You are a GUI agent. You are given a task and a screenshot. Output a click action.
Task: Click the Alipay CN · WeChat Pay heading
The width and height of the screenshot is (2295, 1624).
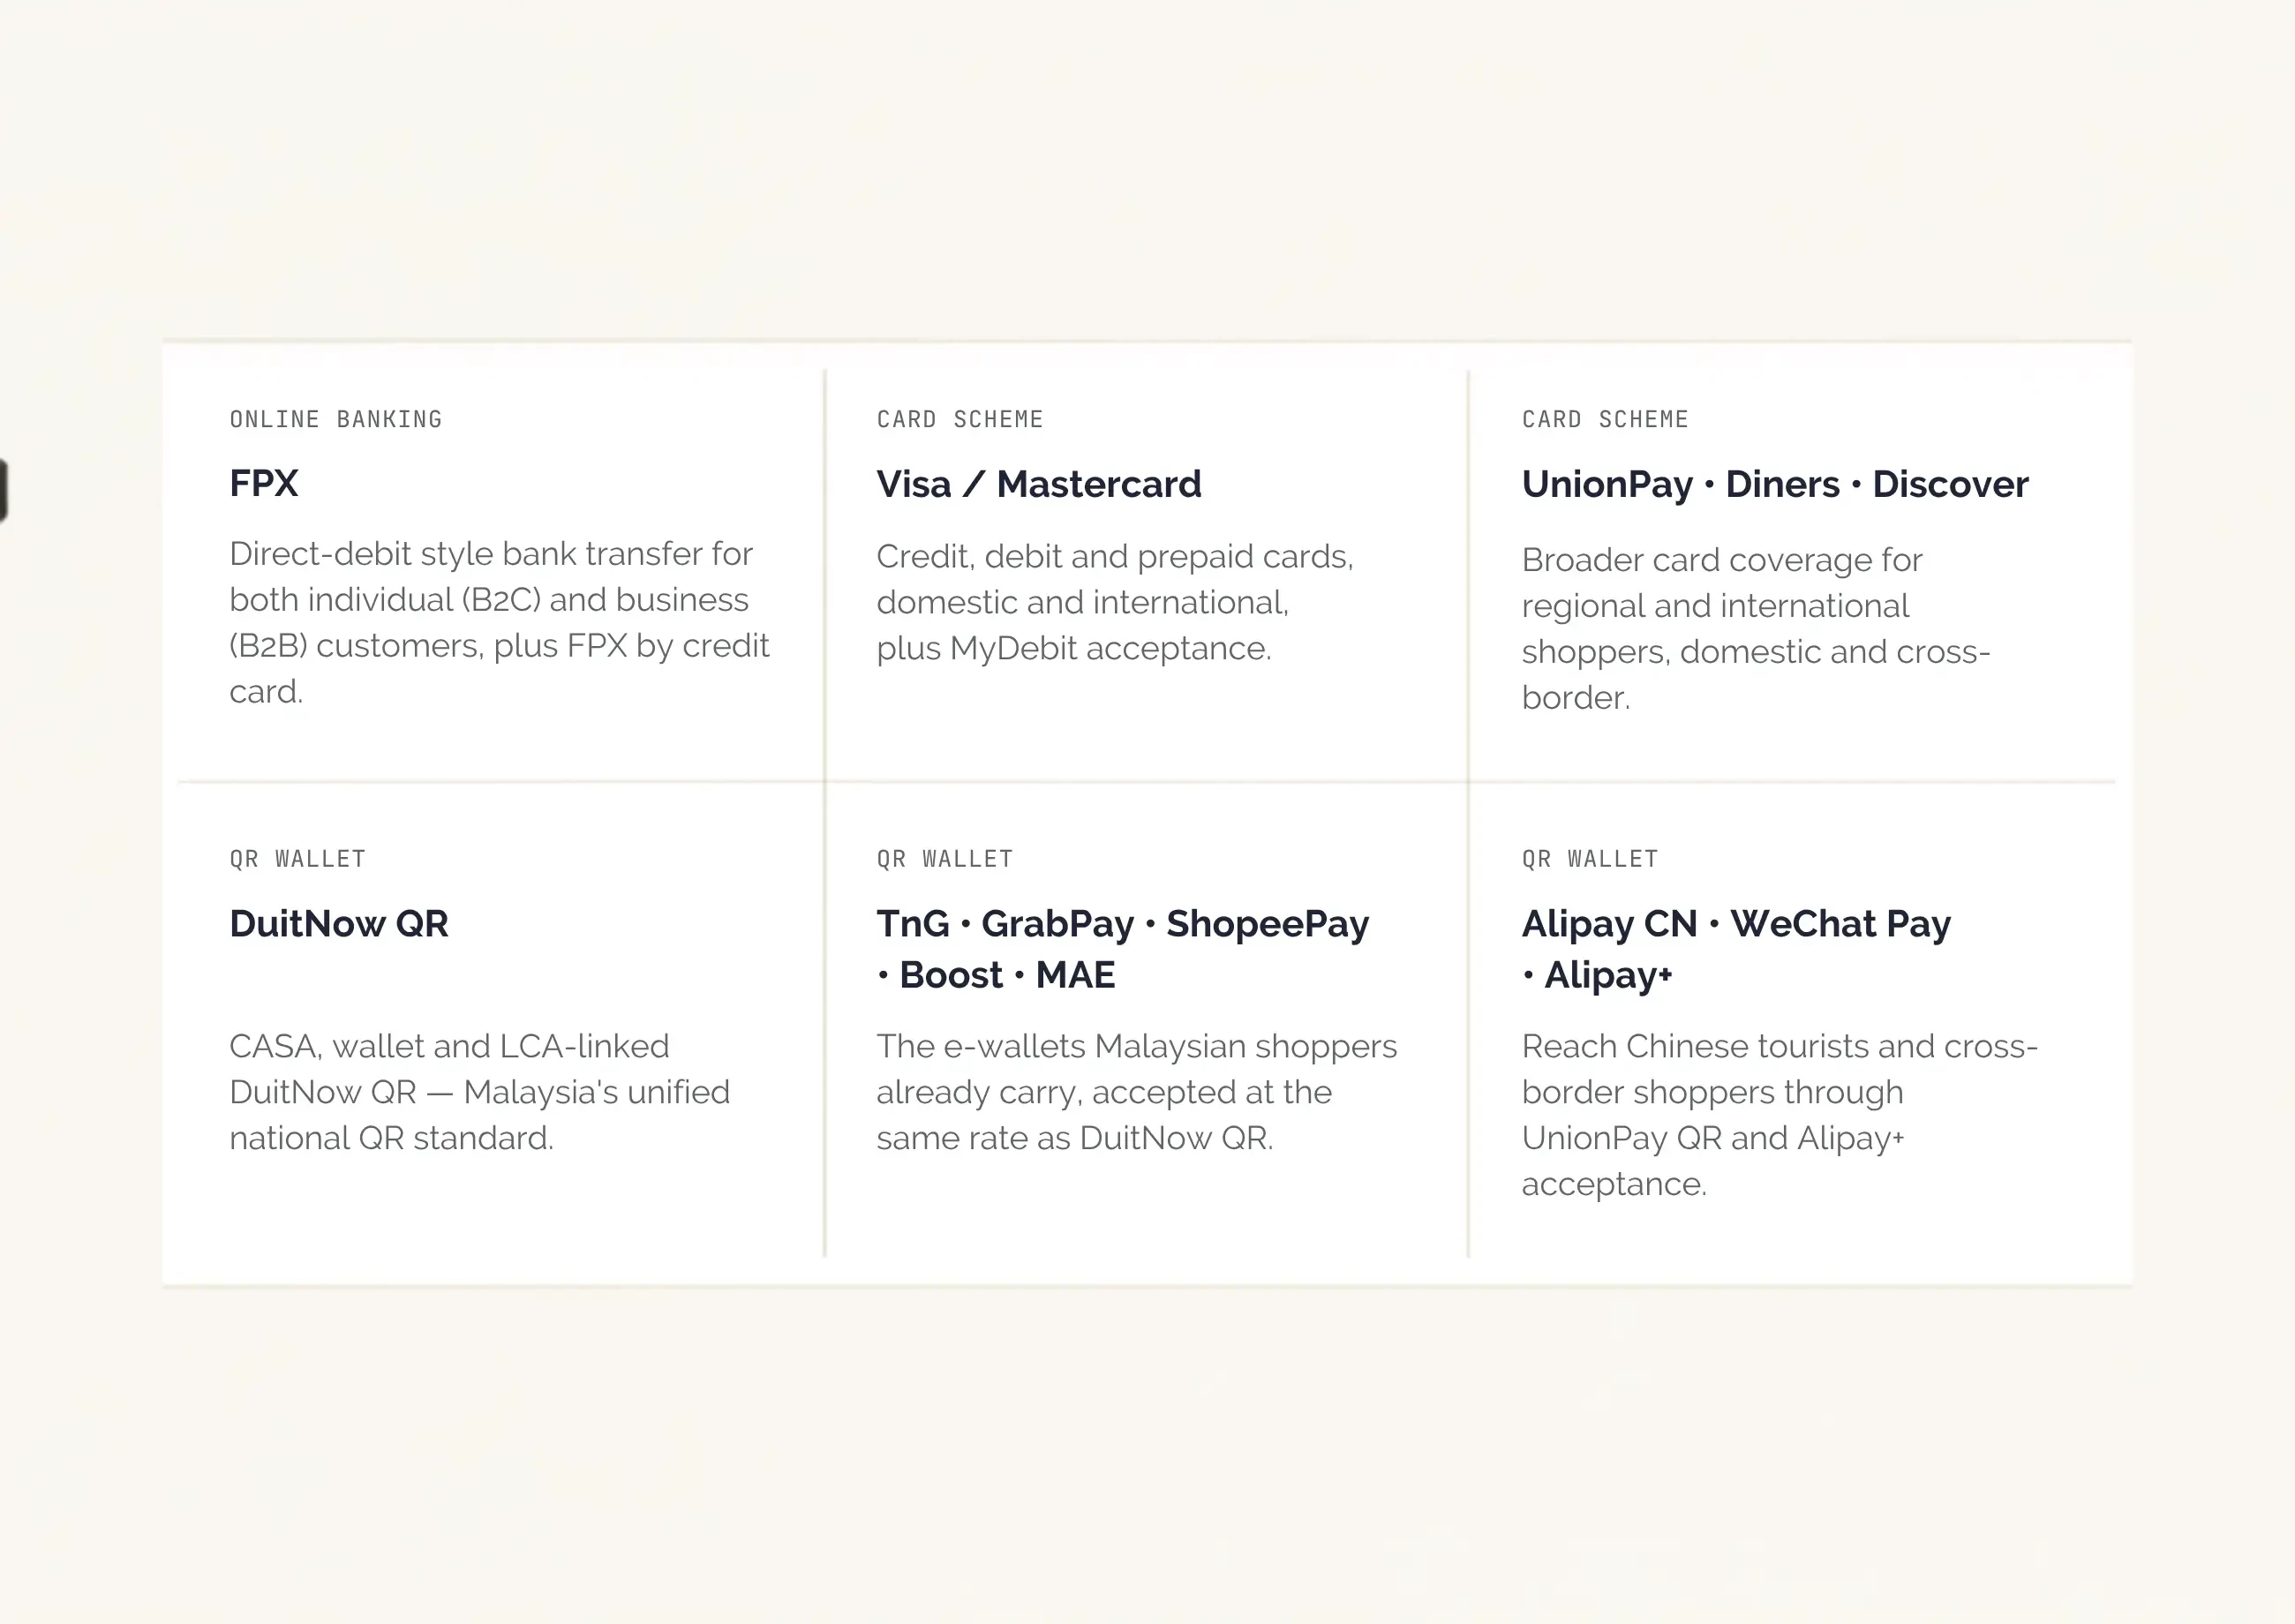[1736, 949]
